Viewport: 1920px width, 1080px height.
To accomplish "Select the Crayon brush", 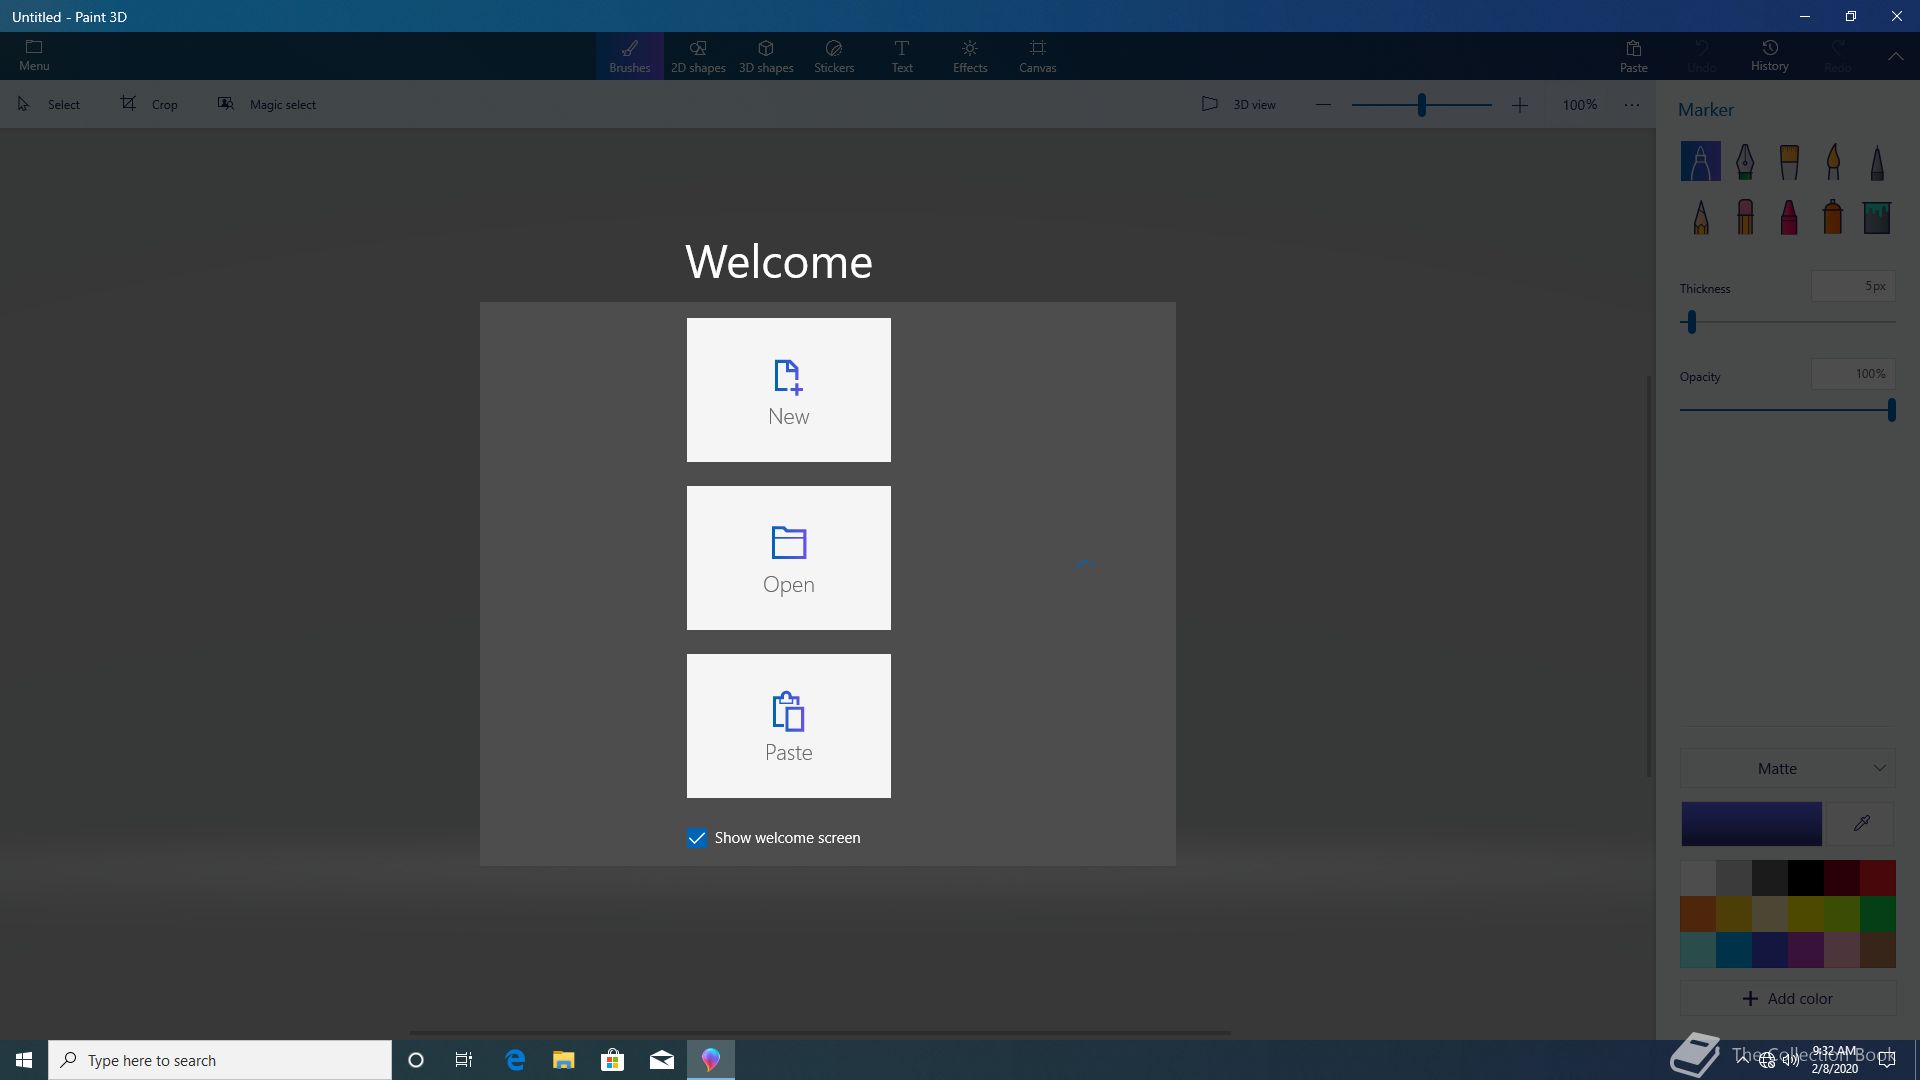I will point(1789,217).
